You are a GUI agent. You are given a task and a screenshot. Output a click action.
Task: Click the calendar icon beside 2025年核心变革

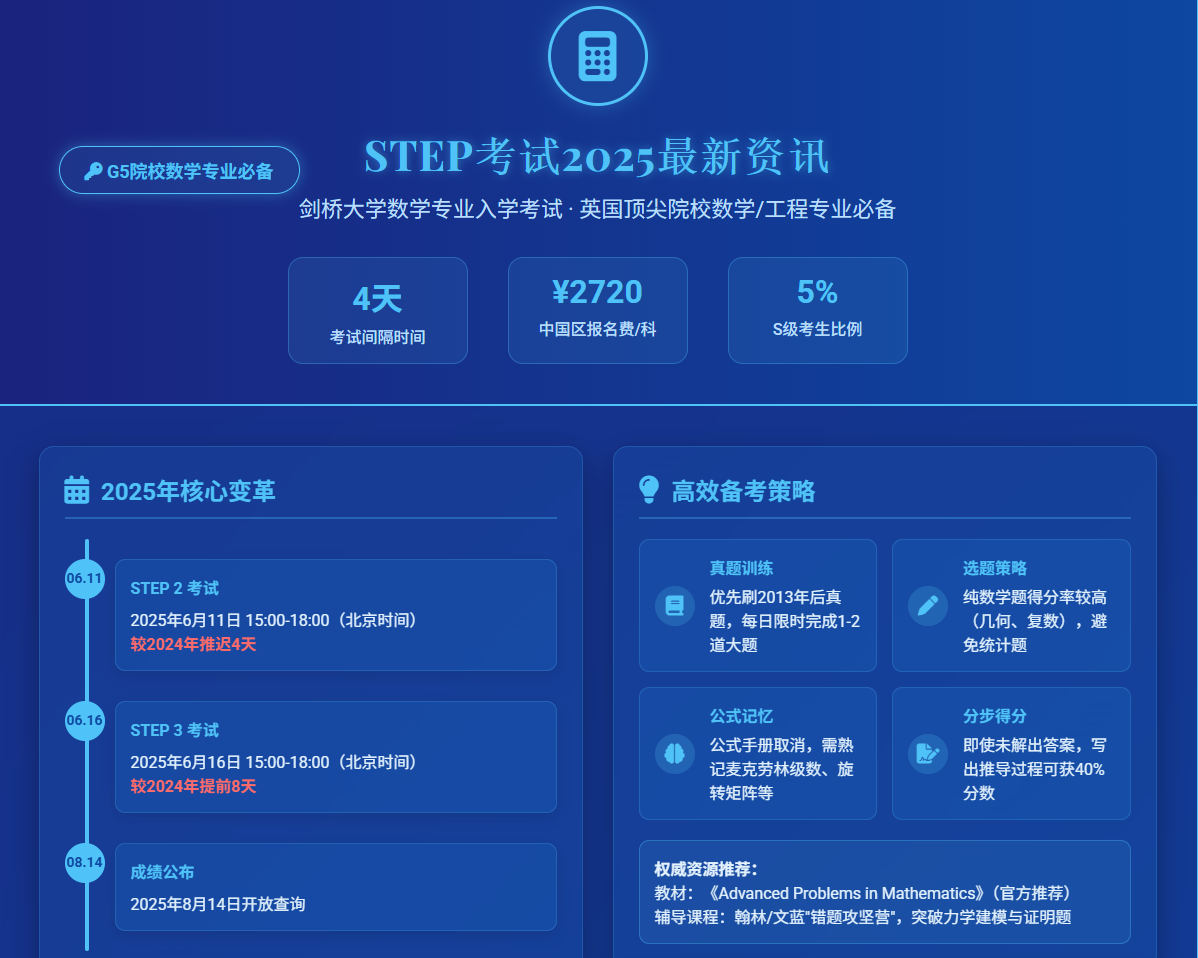tap(76, 490)
